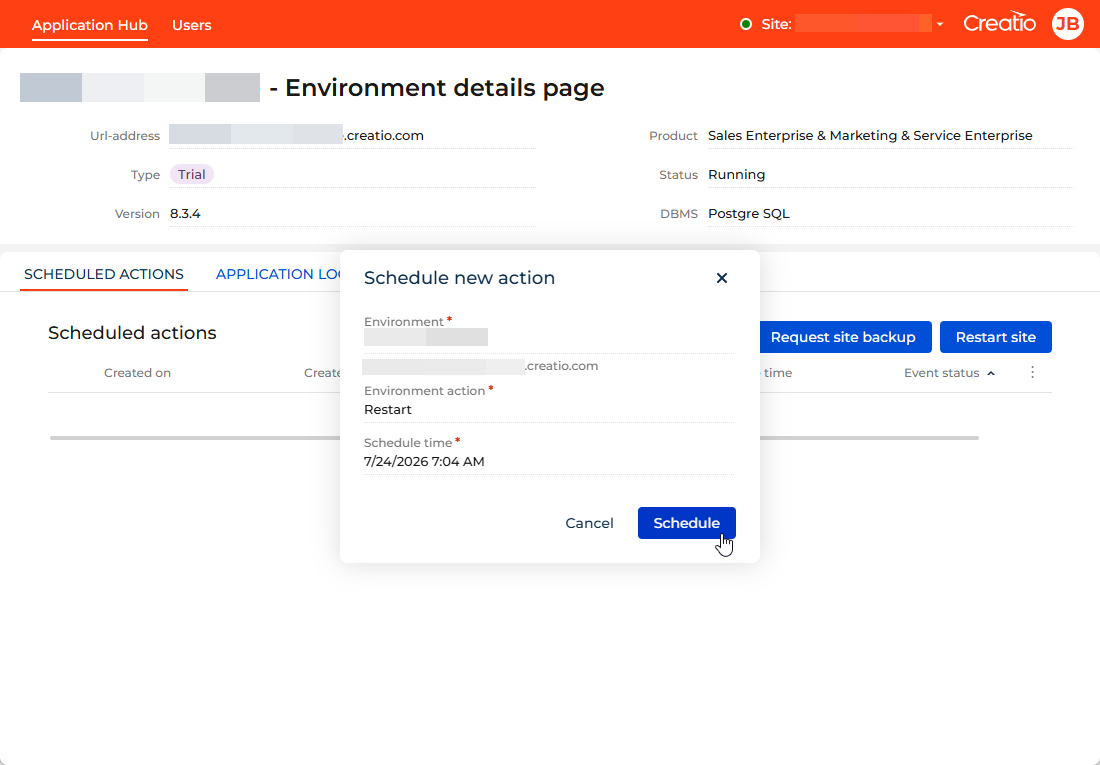Open the Application Hub menu
Screen dimensions: 1100x765
[x=90, y=25]
